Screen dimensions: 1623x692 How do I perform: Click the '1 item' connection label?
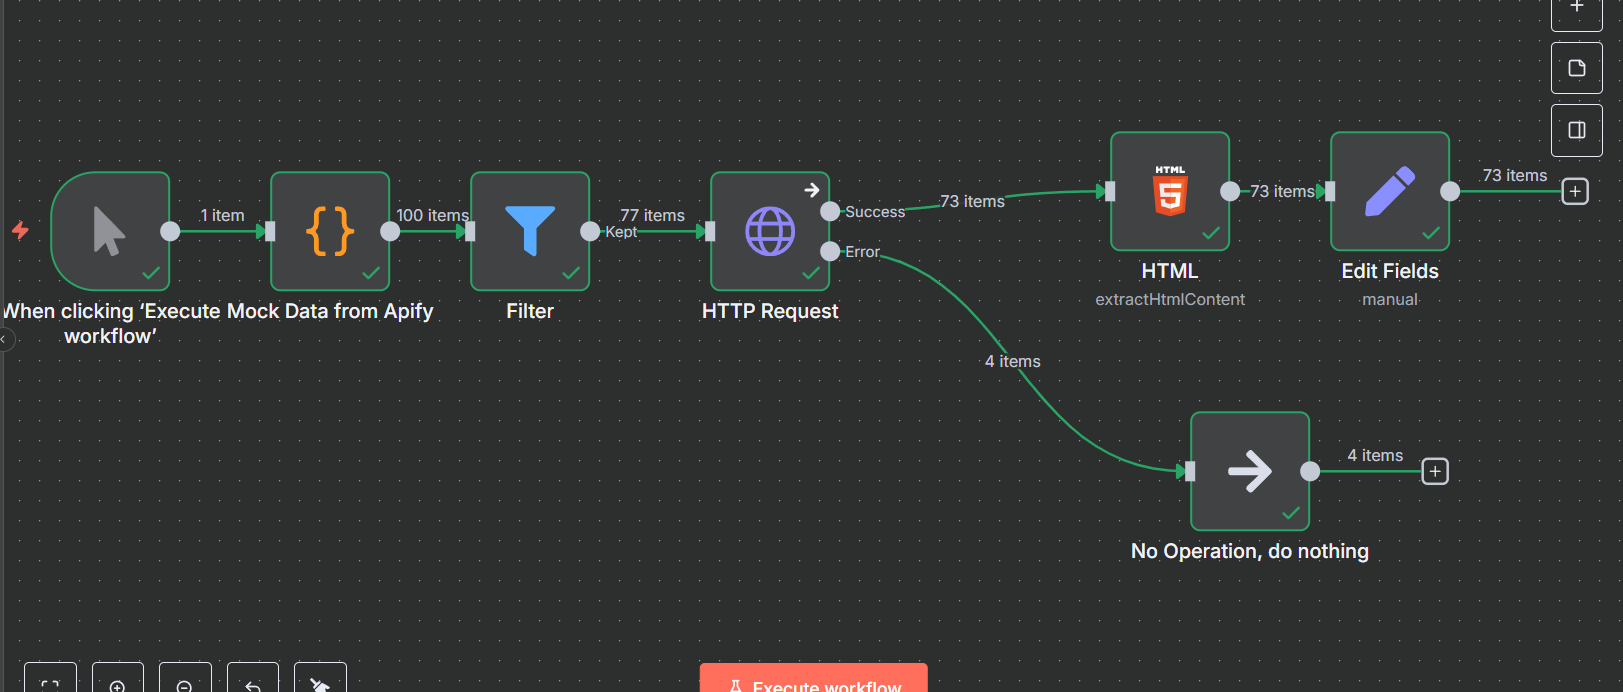tap(222, 215)
